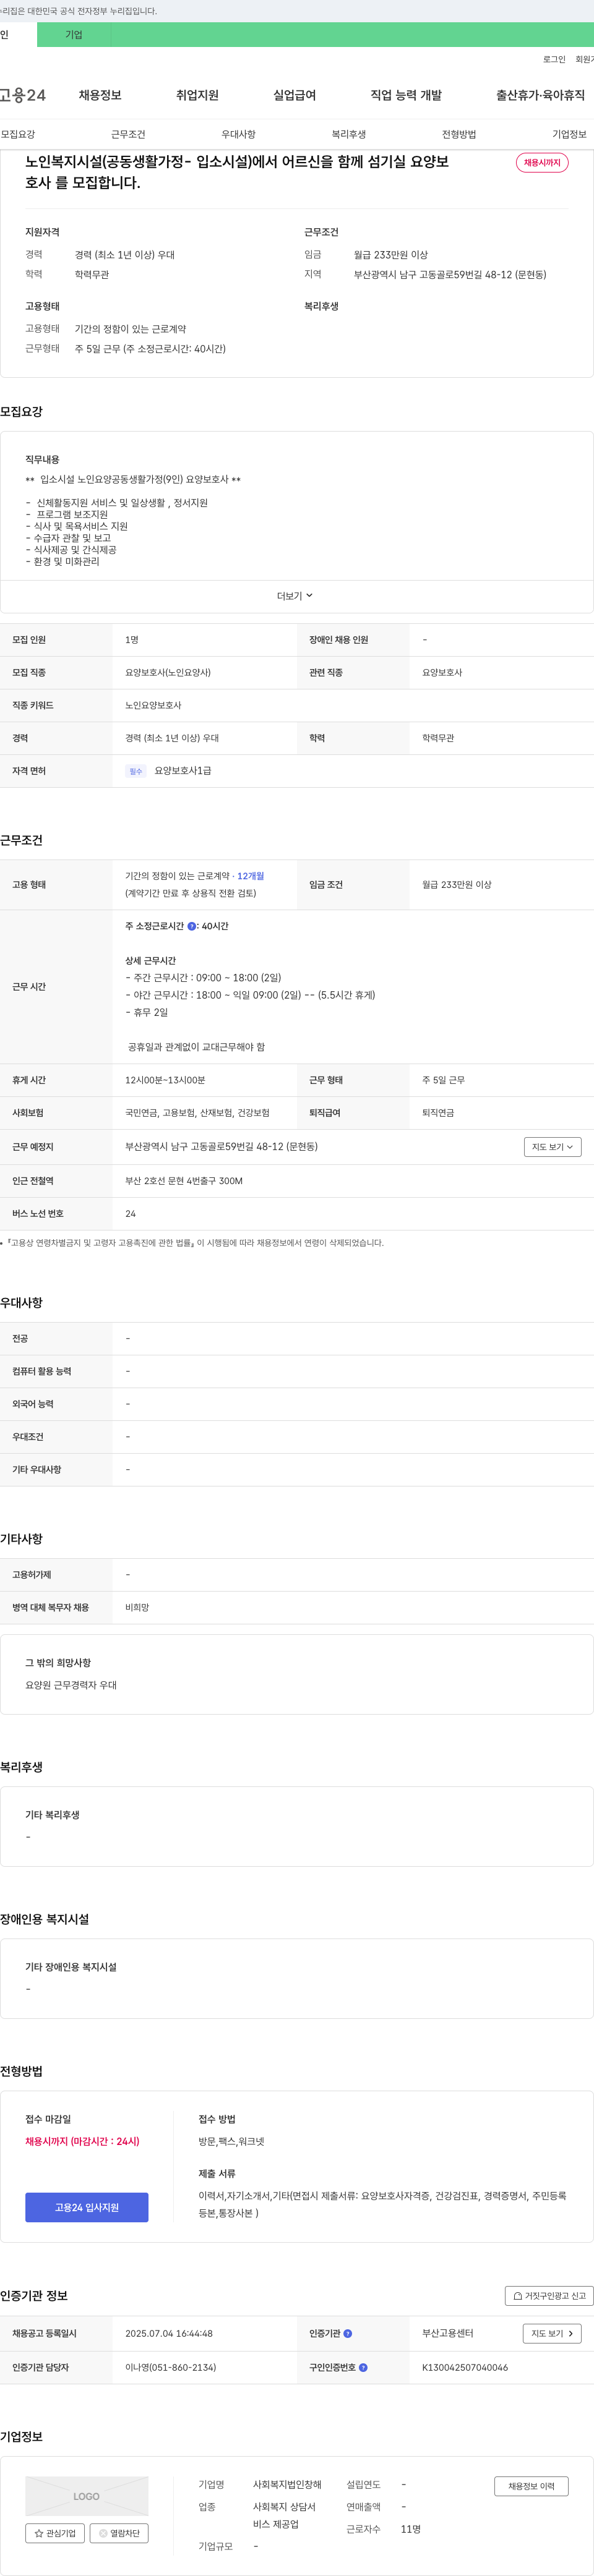The width and height of the screenshot is (594, 2576).
Task: Open the 직업 능력 개발 menu
Action: tap(406, 95)
